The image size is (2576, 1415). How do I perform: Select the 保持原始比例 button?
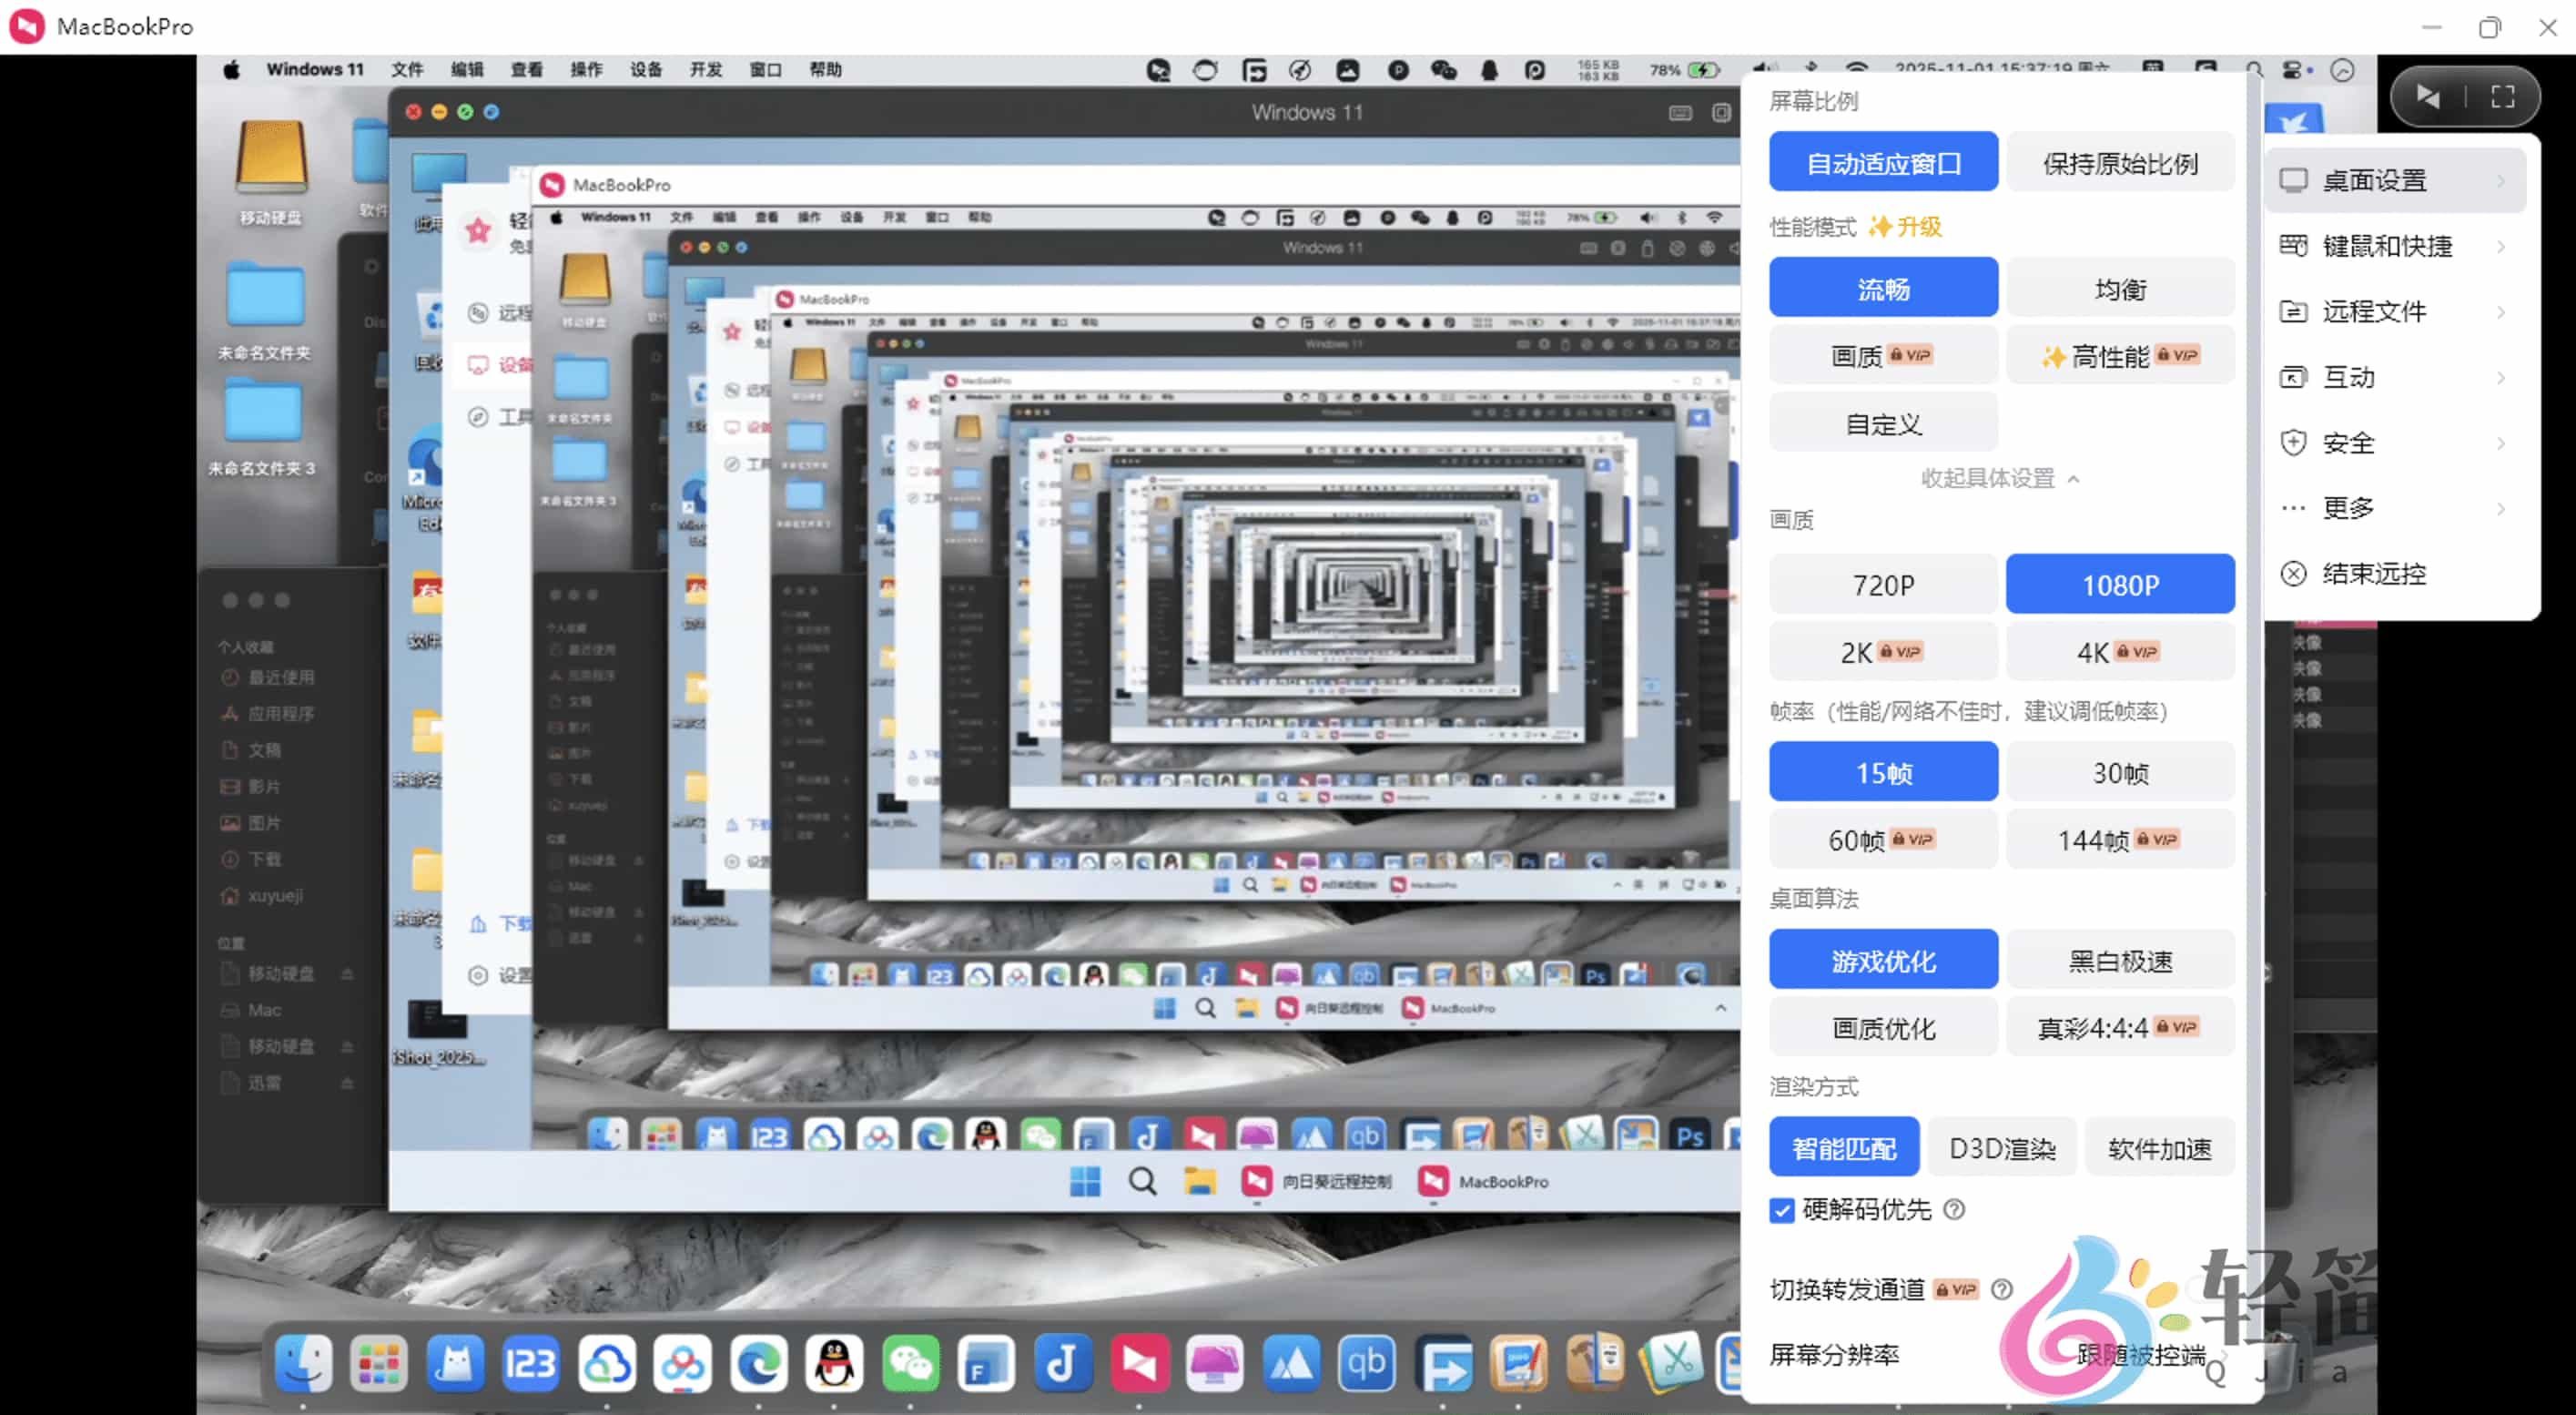pyautogui.click(x=2119, y=163)
